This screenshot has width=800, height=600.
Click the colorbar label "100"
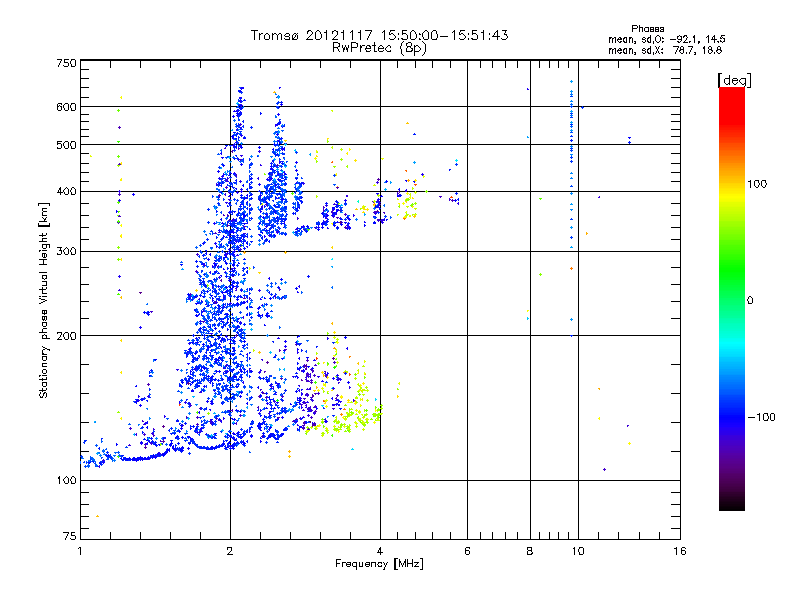757,184
